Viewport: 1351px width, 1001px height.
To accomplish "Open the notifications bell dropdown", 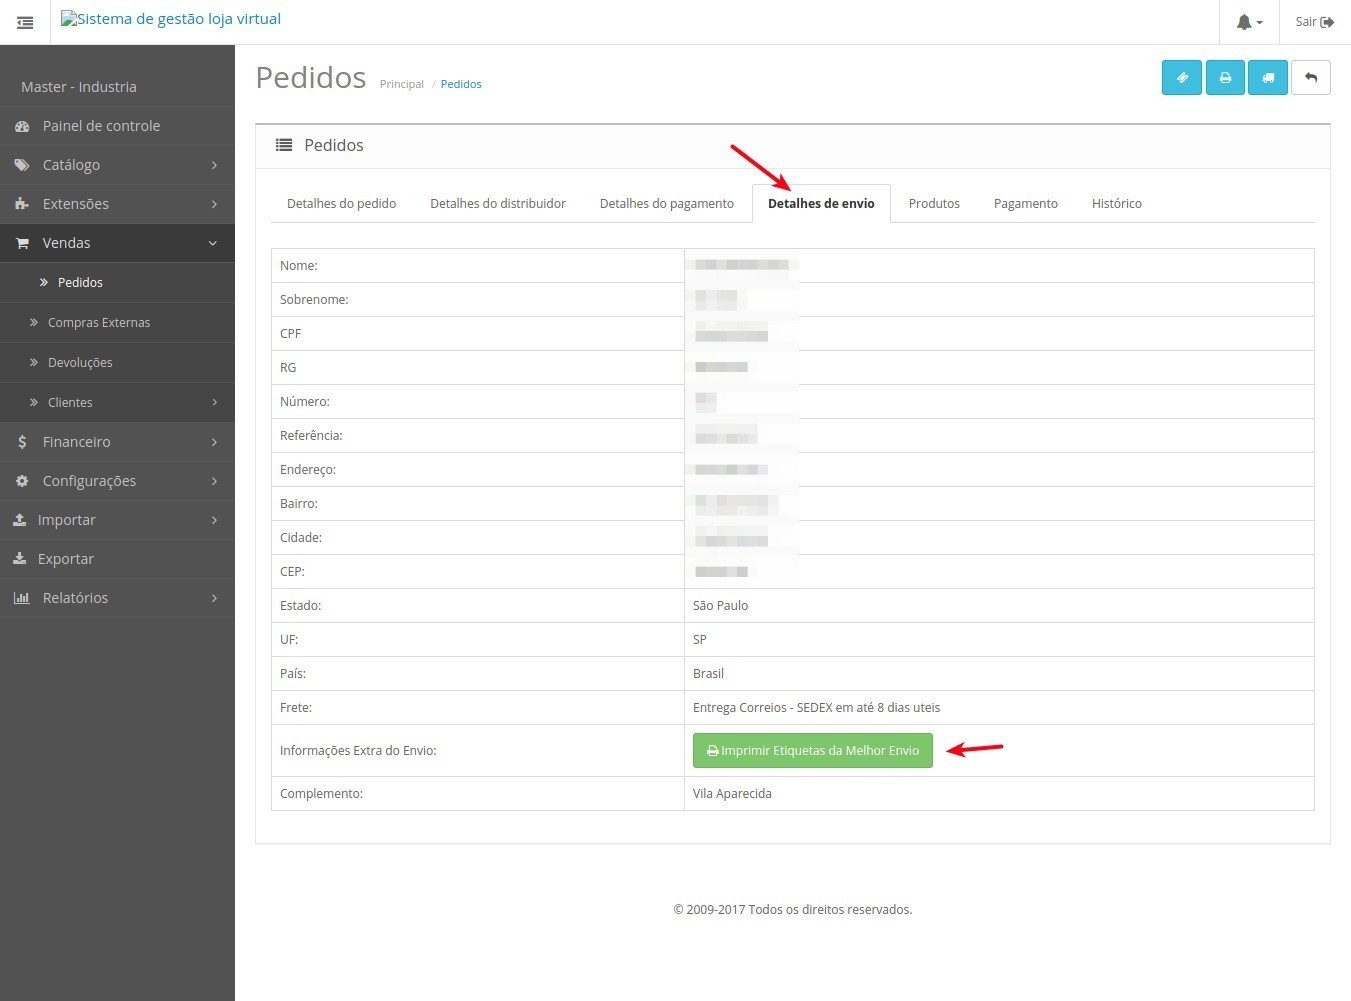I will pos(1248,22).
